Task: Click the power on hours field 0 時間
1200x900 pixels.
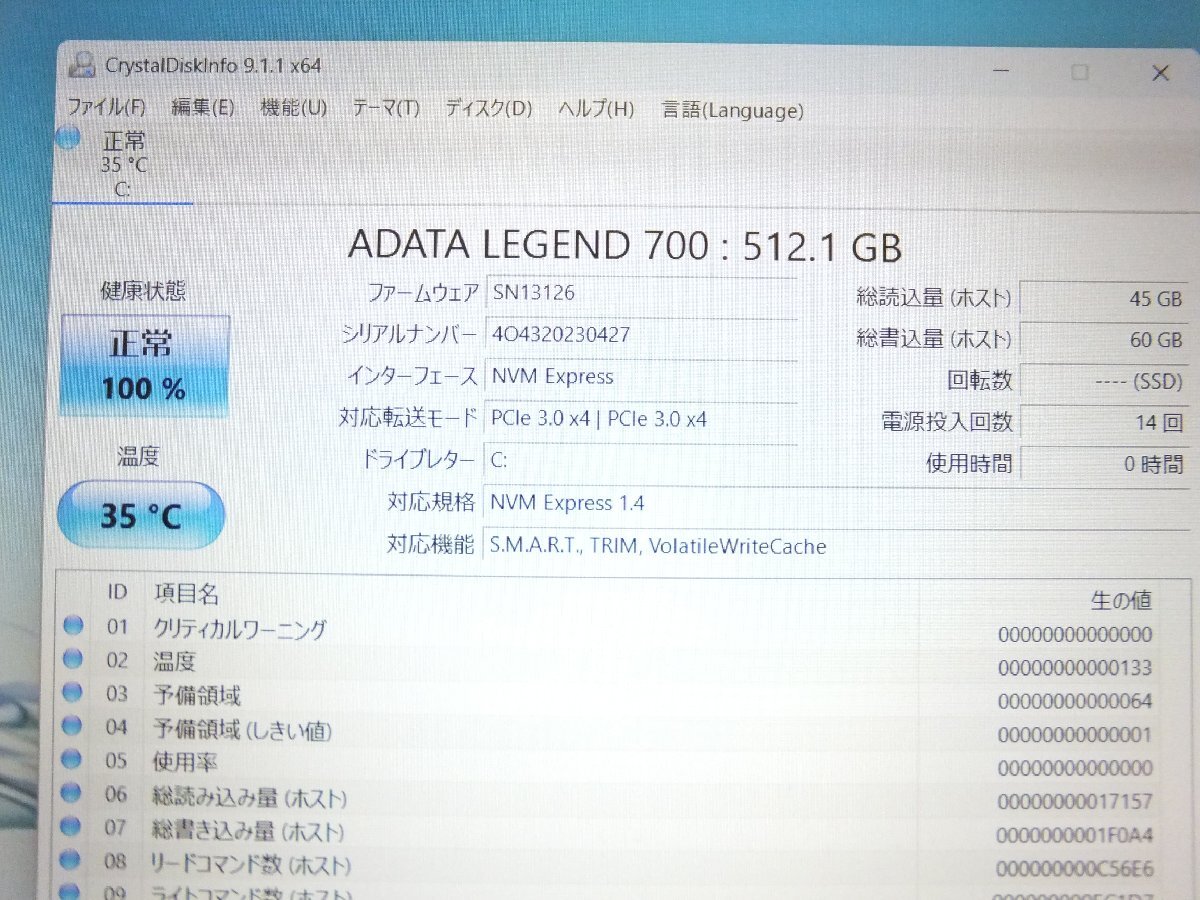Action: (x=1106, y=464)
